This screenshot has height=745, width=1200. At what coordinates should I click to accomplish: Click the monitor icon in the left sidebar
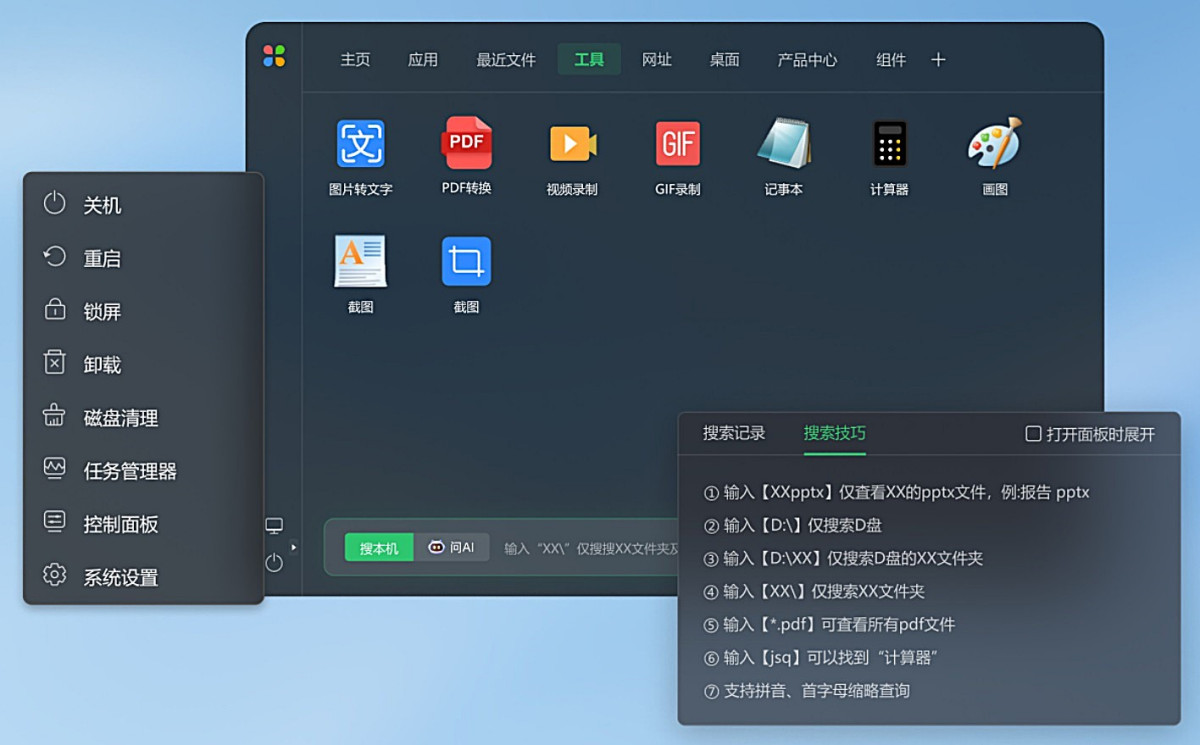coord(274,525)
